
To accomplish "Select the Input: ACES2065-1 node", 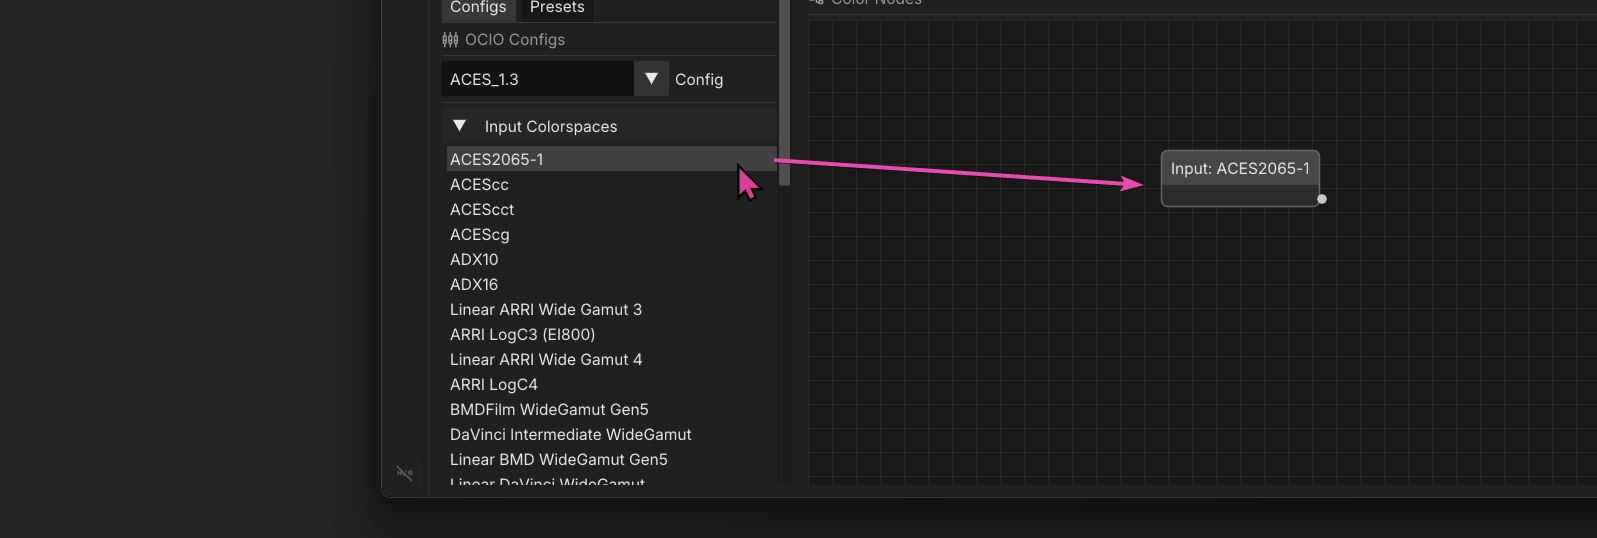I will [x=1240, y=169].
